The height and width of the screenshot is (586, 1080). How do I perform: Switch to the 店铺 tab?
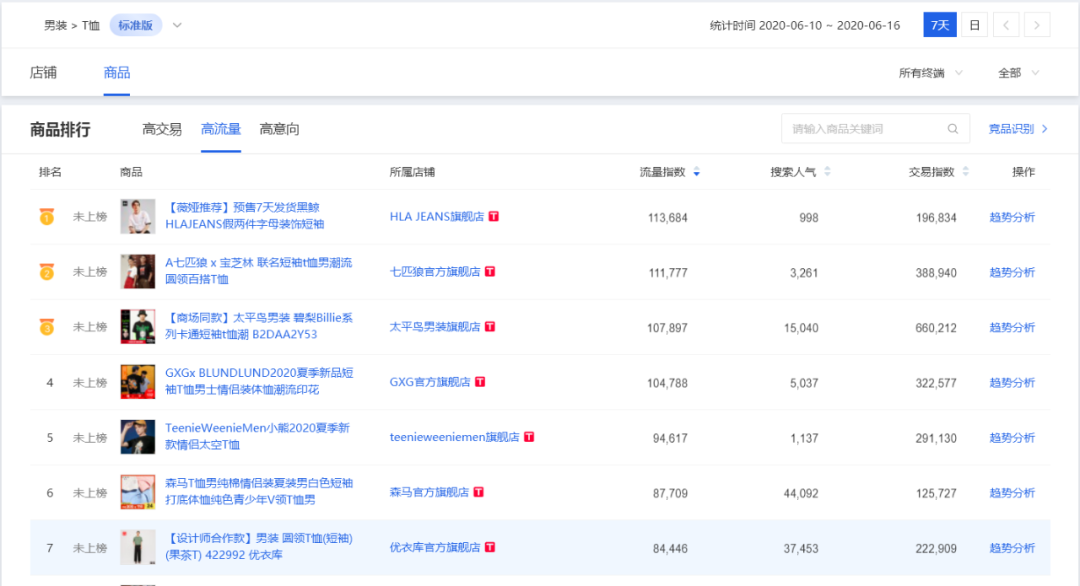43,73
